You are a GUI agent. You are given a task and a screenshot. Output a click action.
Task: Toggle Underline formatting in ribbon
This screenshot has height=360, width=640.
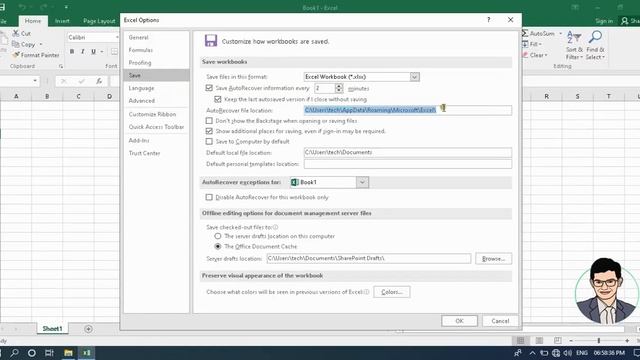point(93,51)
